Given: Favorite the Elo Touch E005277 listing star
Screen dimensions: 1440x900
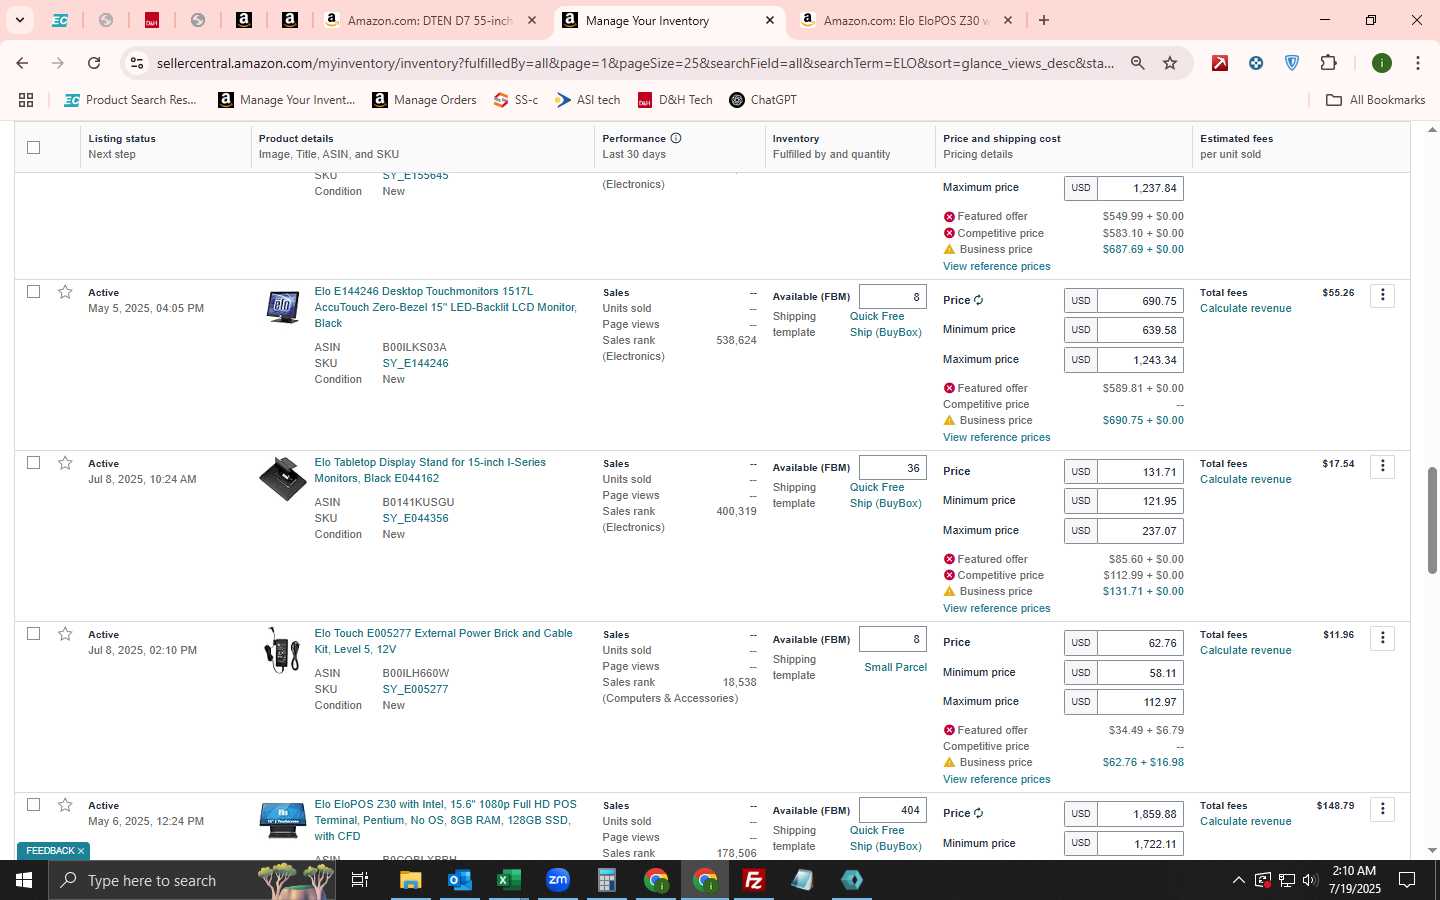Looking at the screenshot, I should click(65, 634).
